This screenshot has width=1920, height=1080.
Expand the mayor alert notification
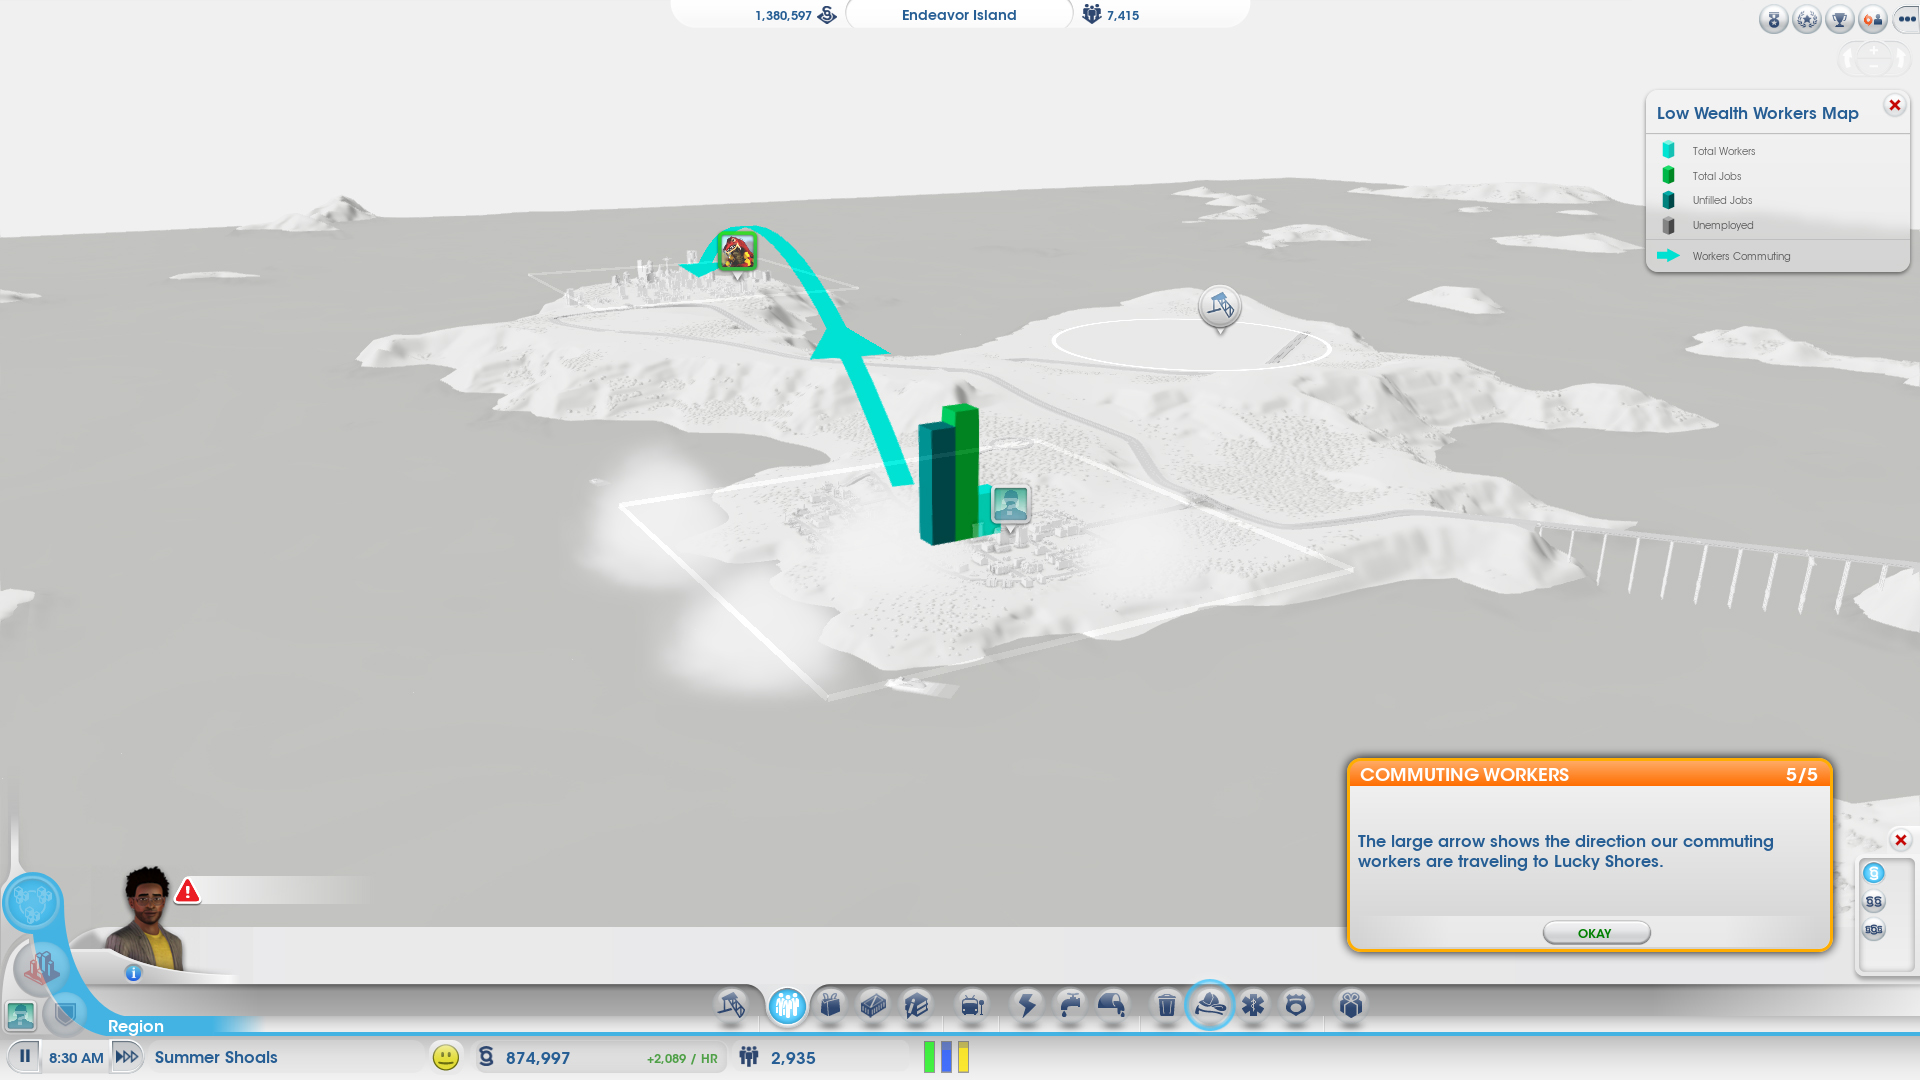(x=187, y=891)
